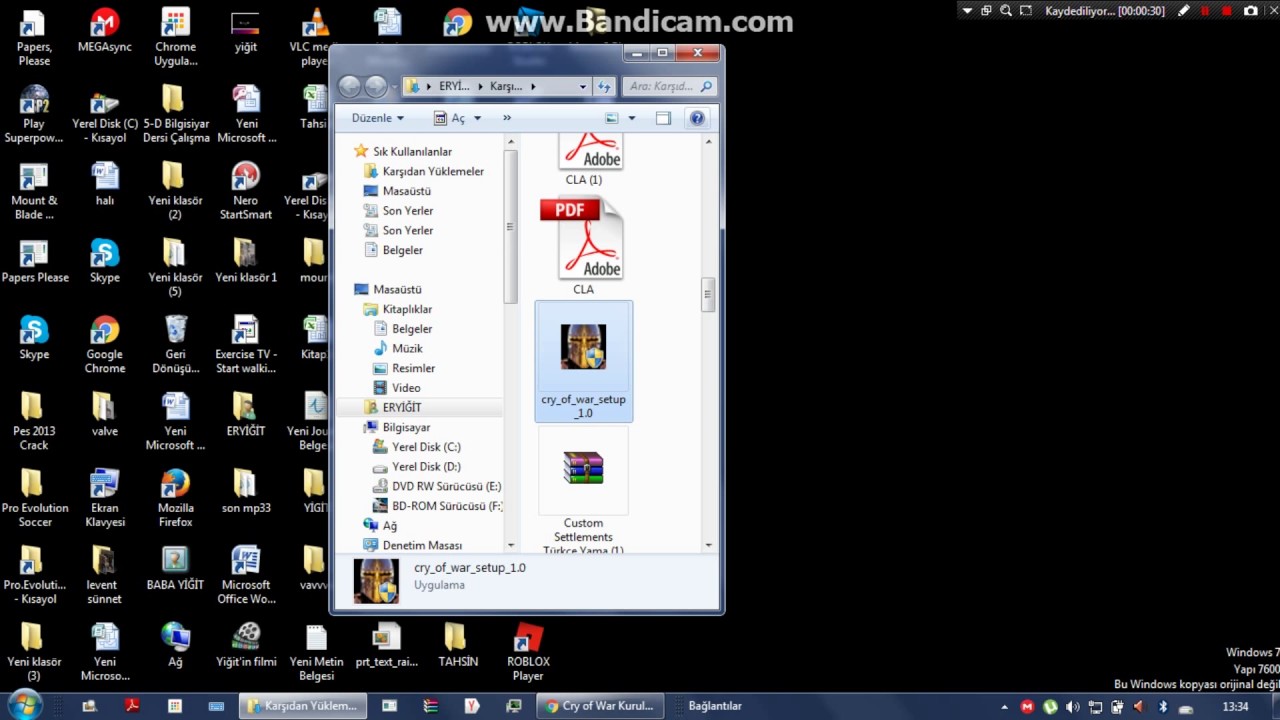Click the Ara search field
Viewport: 1280px width, 720px height.
click(x=670, y=87)
